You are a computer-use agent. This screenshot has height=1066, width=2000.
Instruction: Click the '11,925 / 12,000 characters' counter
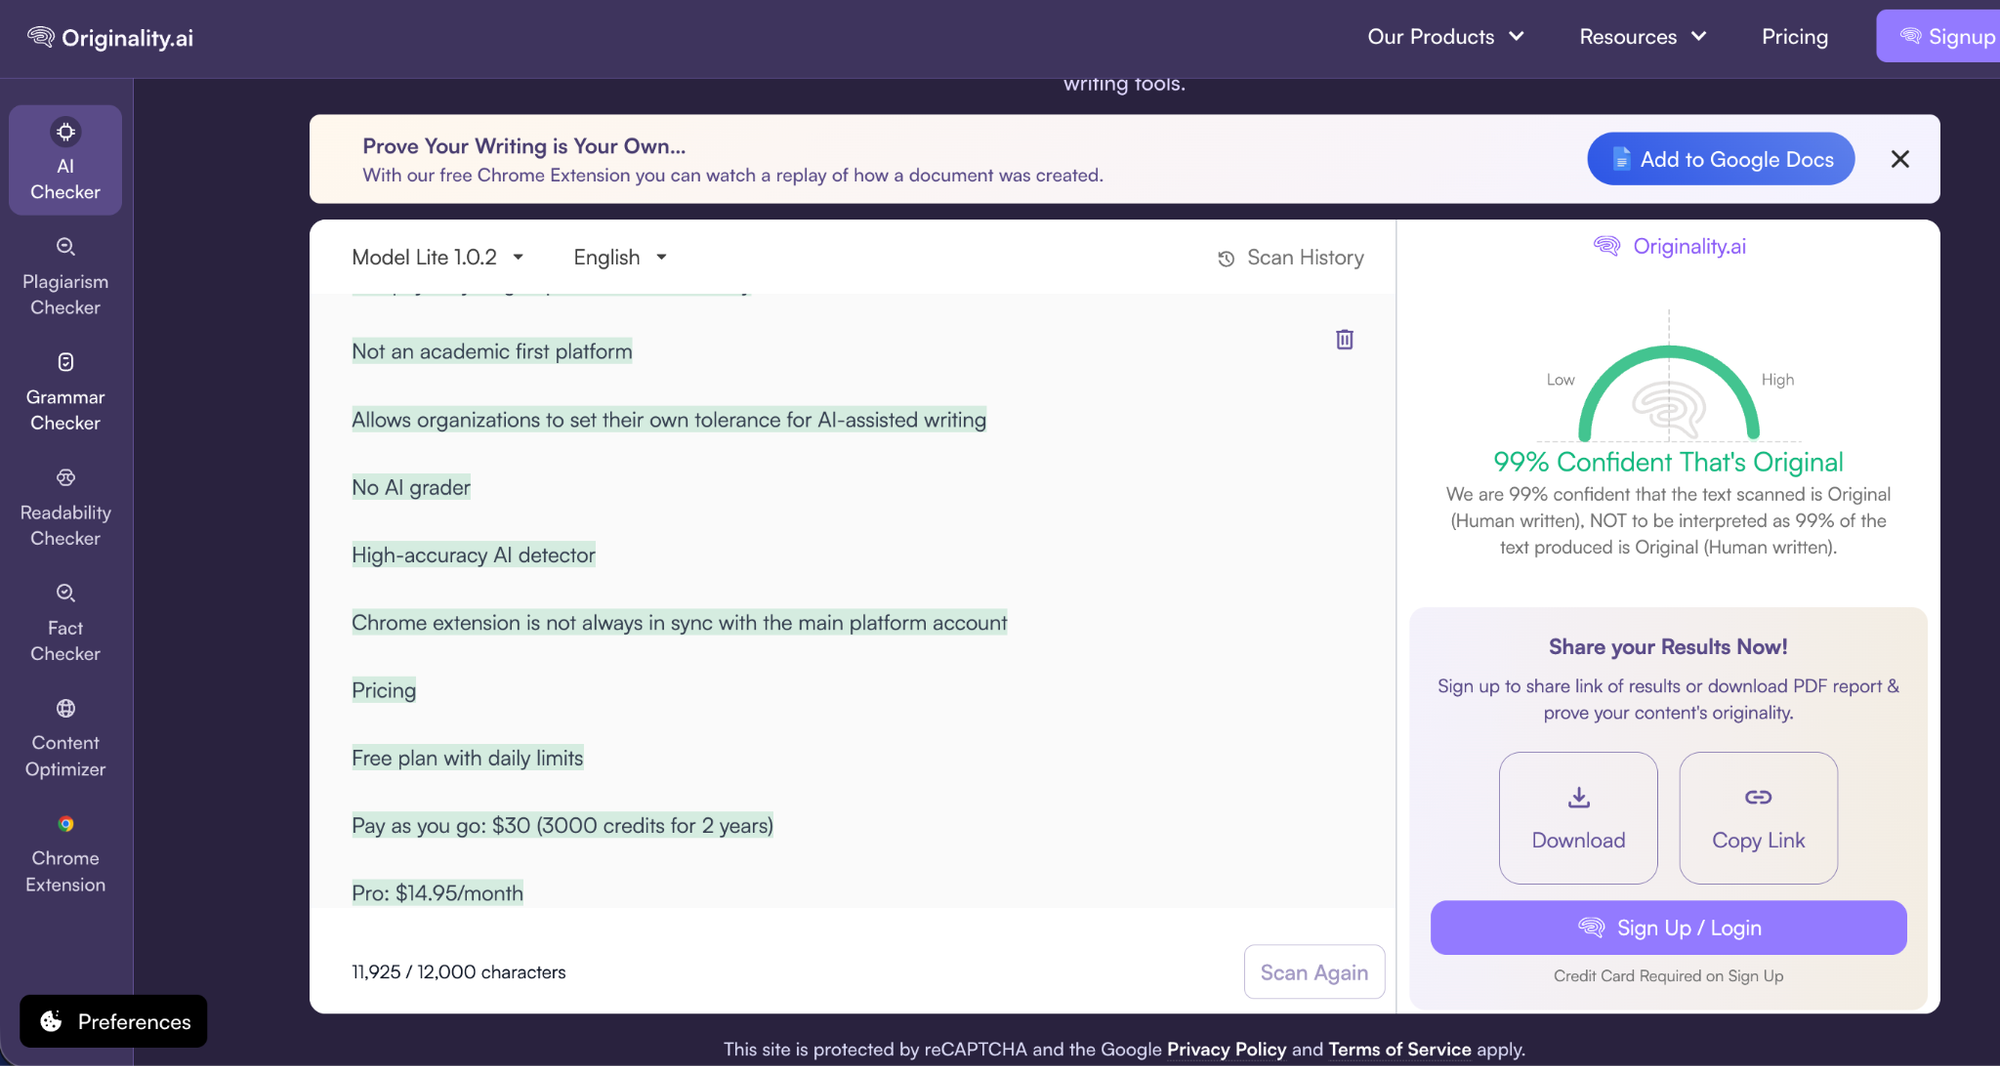click(x=458, y=972)
